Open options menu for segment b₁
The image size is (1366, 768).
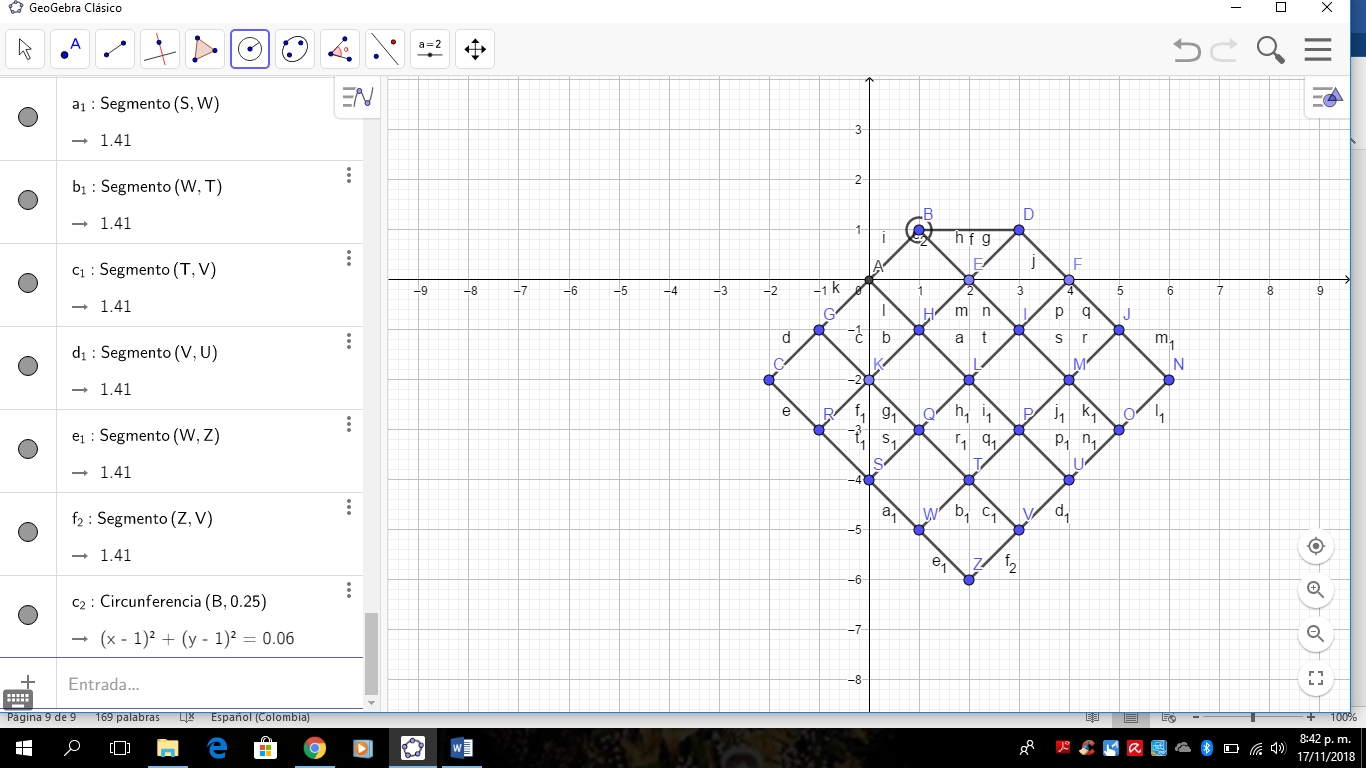tap(348, 175)
